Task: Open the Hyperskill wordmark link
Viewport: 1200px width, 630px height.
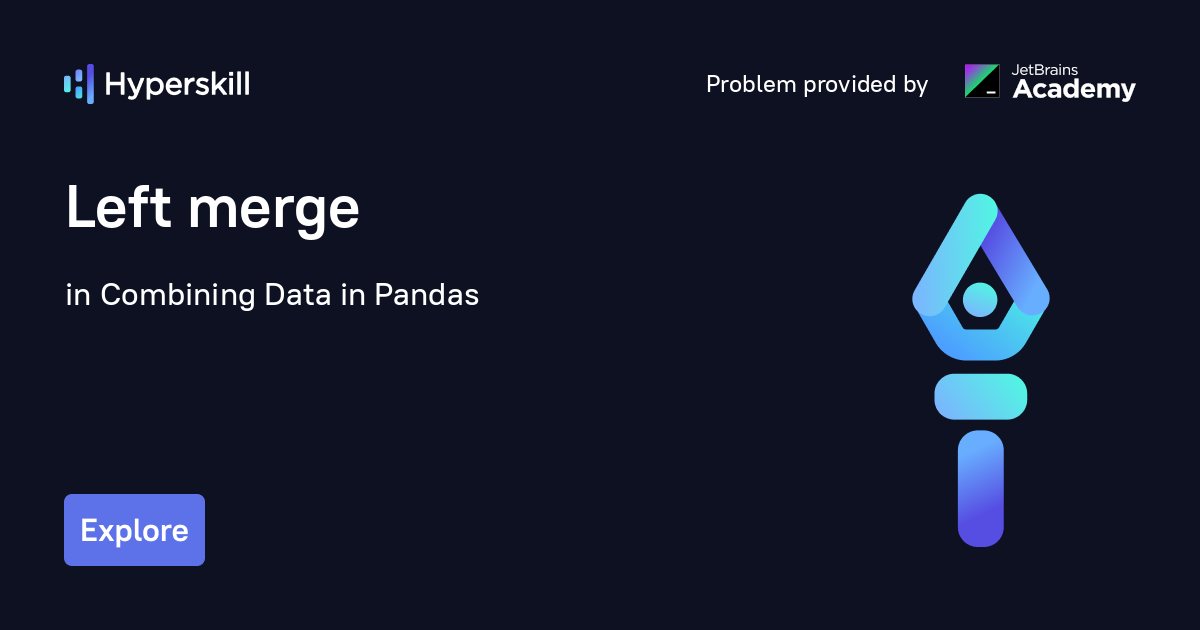Action: (x=177, y=85)
